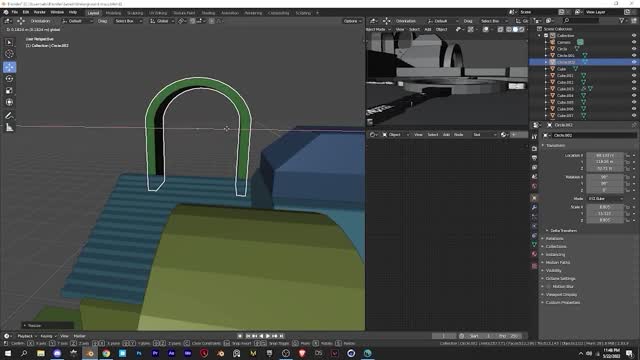
Task: Toggle lock for Location X
Action: pyautogui.click(x=627, y=156)
